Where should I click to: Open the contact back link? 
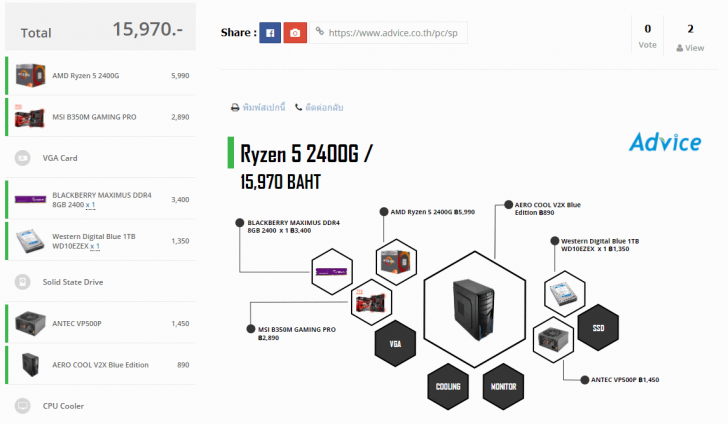(324, 107)
